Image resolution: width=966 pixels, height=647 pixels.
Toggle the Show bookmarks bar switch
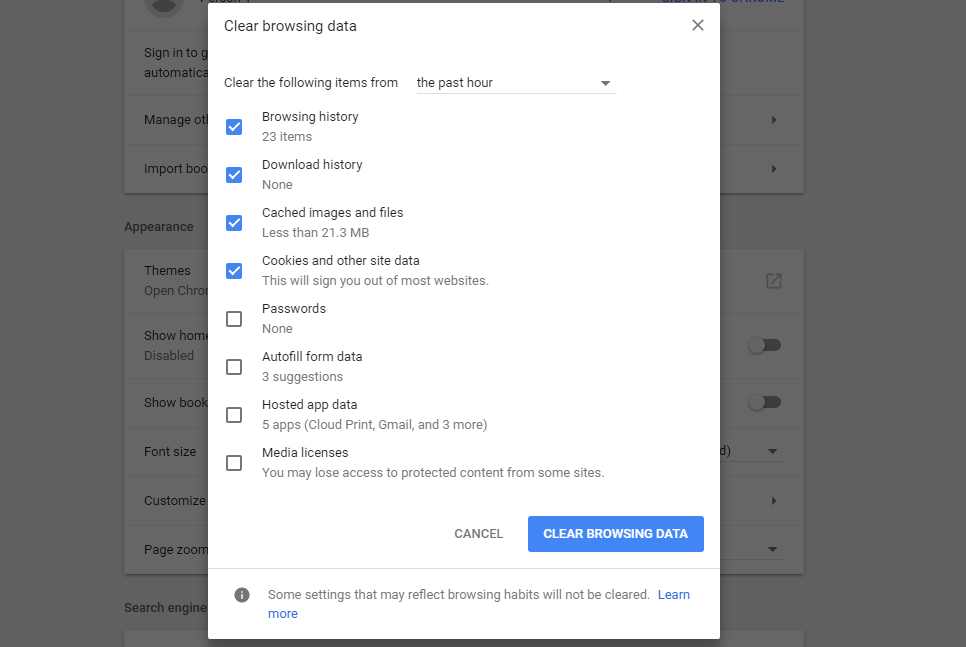point(765,402)
